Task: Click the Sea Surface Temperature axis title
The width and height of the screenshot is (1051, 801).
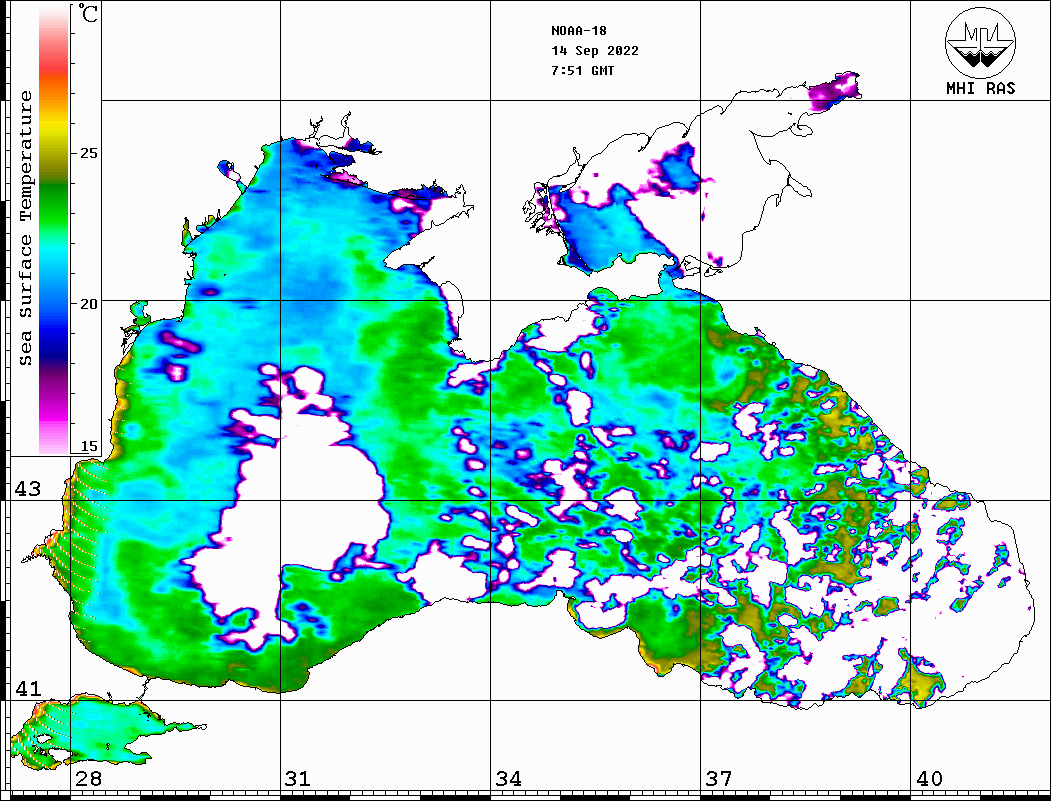Action: coord(25,228)
